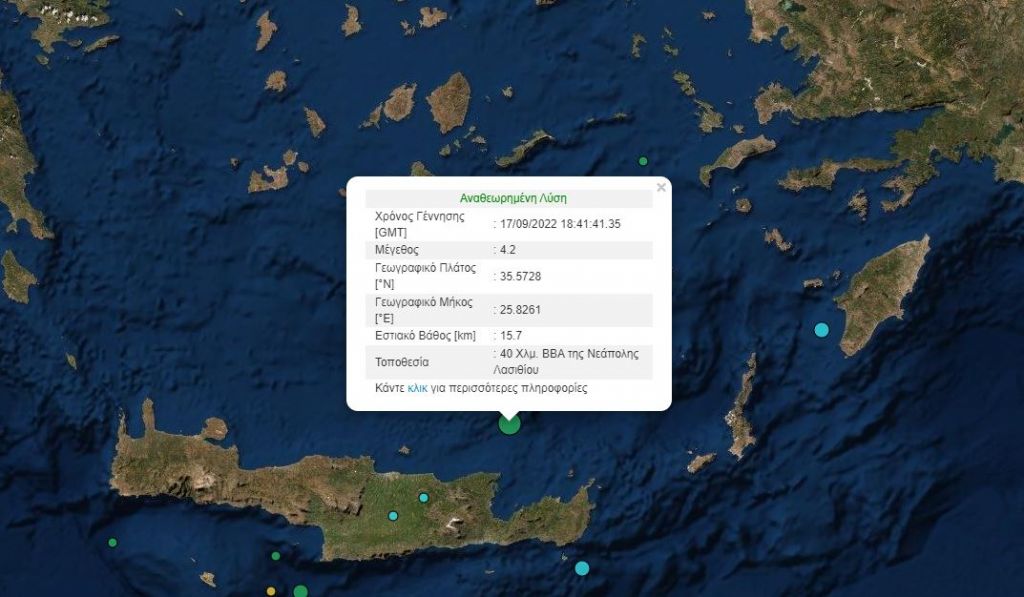Click the teal earthquake marker near Rhodes
1024x597 pixels.
pos(821,327)
